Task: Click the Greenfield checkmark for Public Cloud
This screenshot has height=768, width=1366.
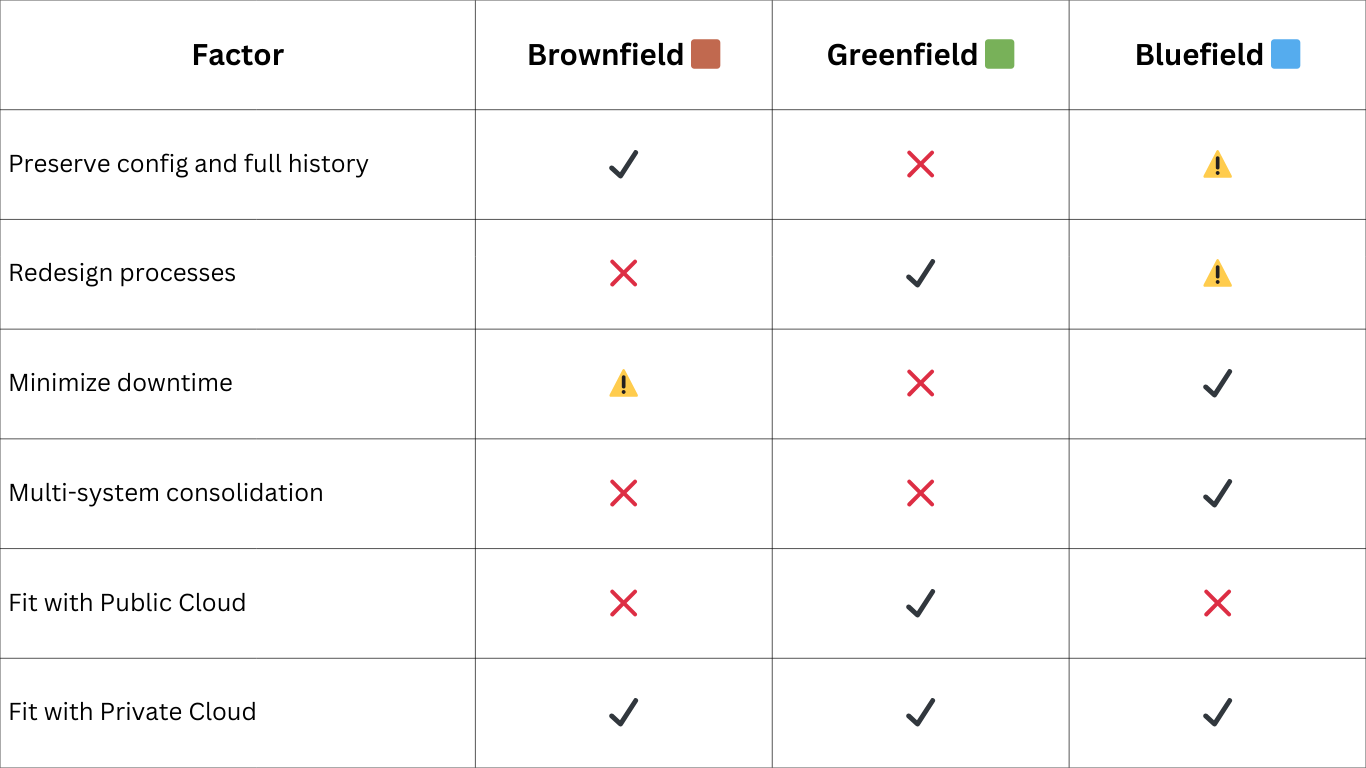Action: point(920,603)
